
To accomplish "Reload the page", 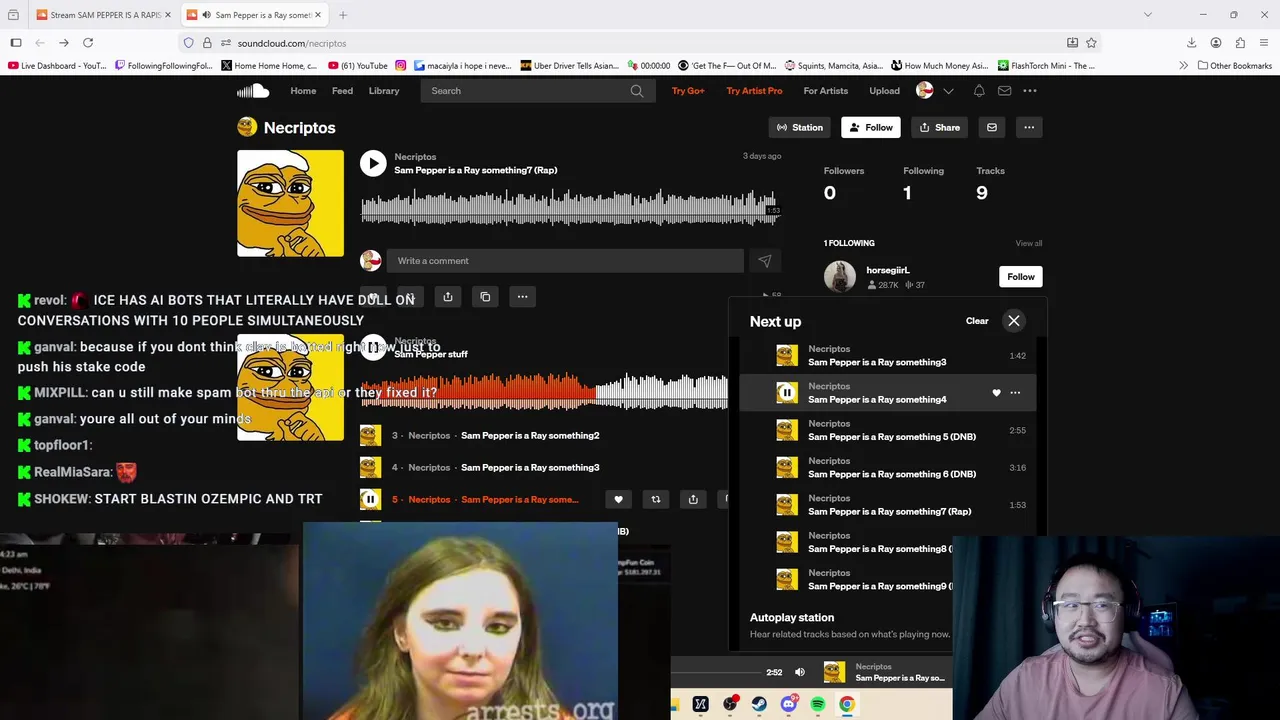I will [88, 43].
